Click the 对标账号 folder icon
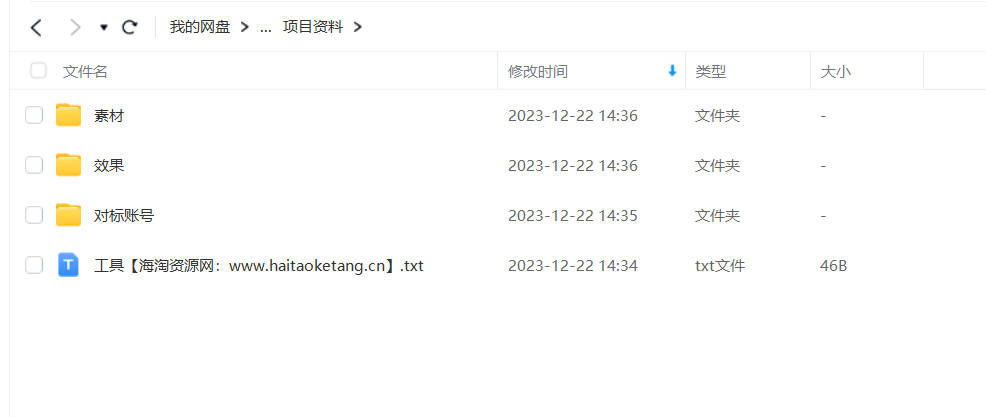 tap(69, 215)
